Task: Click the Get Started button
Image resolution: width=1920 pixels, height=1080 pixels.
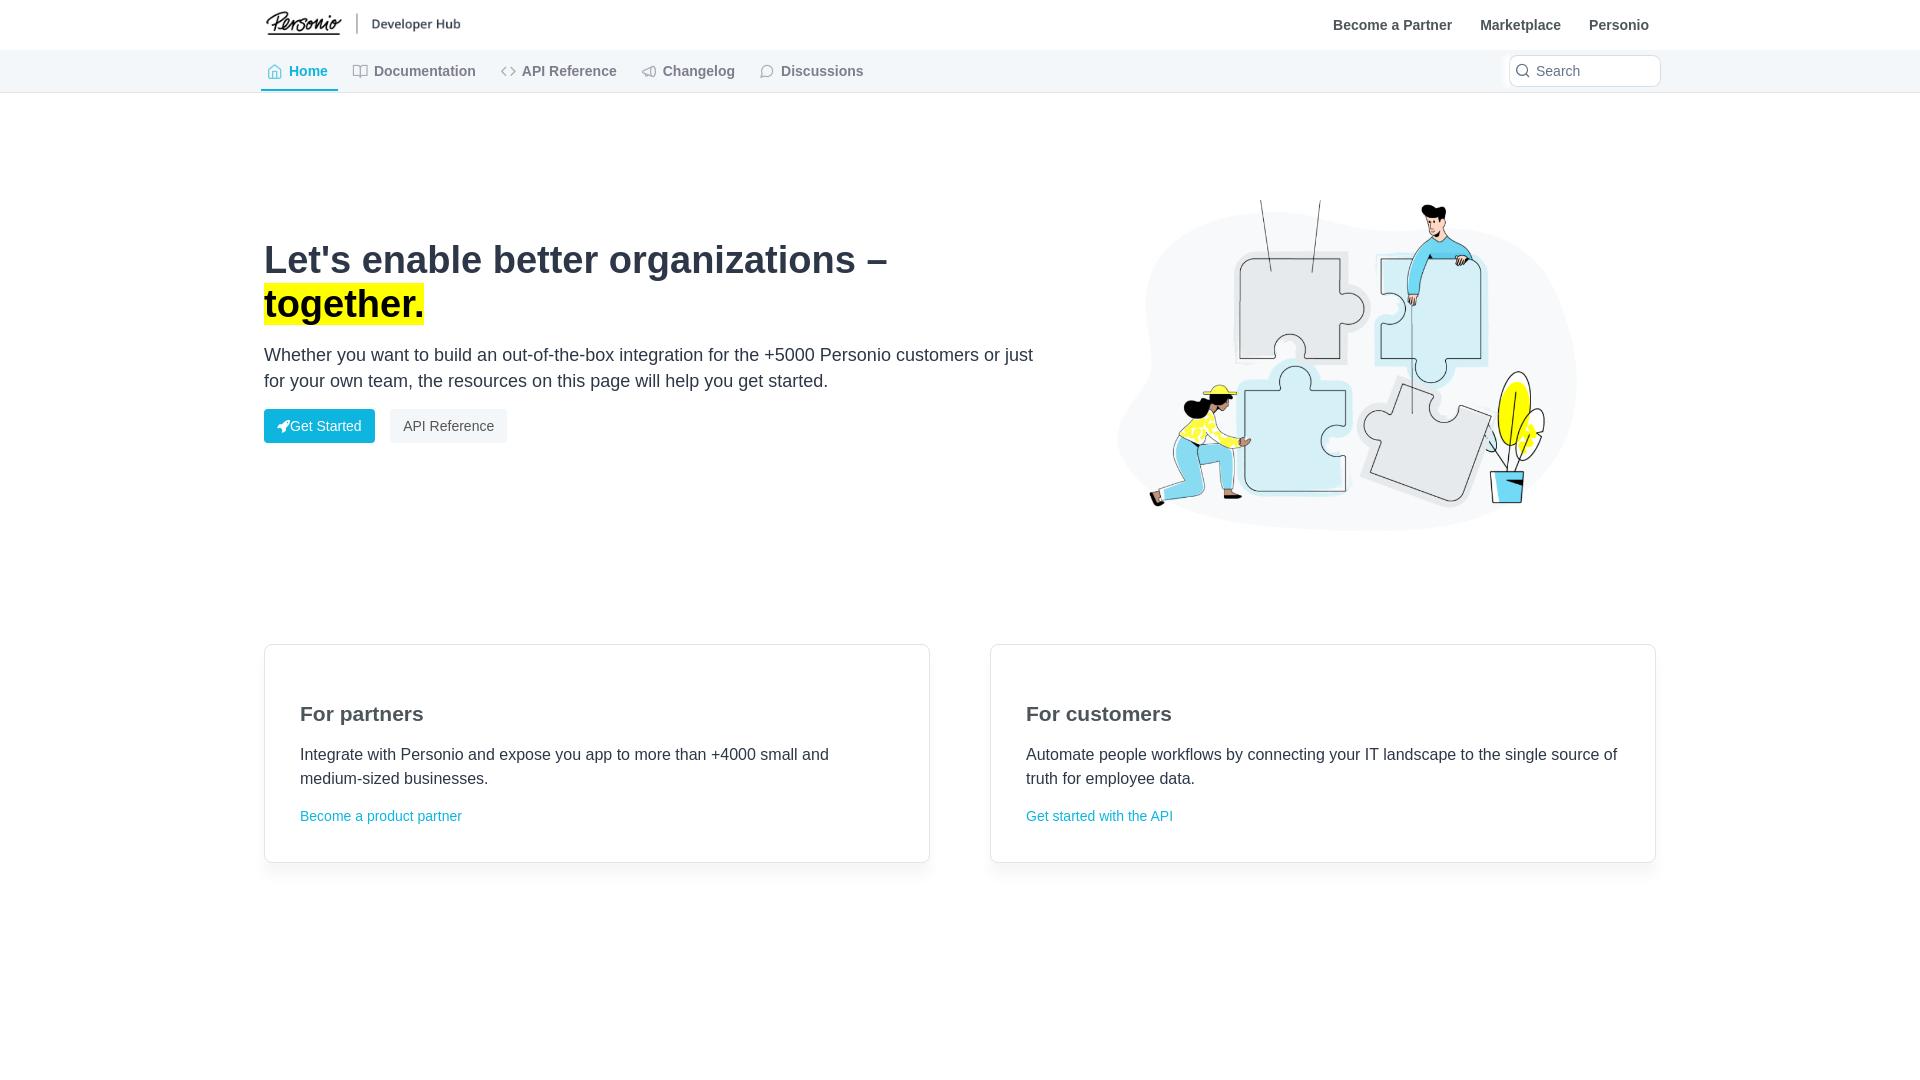Action: click(319, 426)
